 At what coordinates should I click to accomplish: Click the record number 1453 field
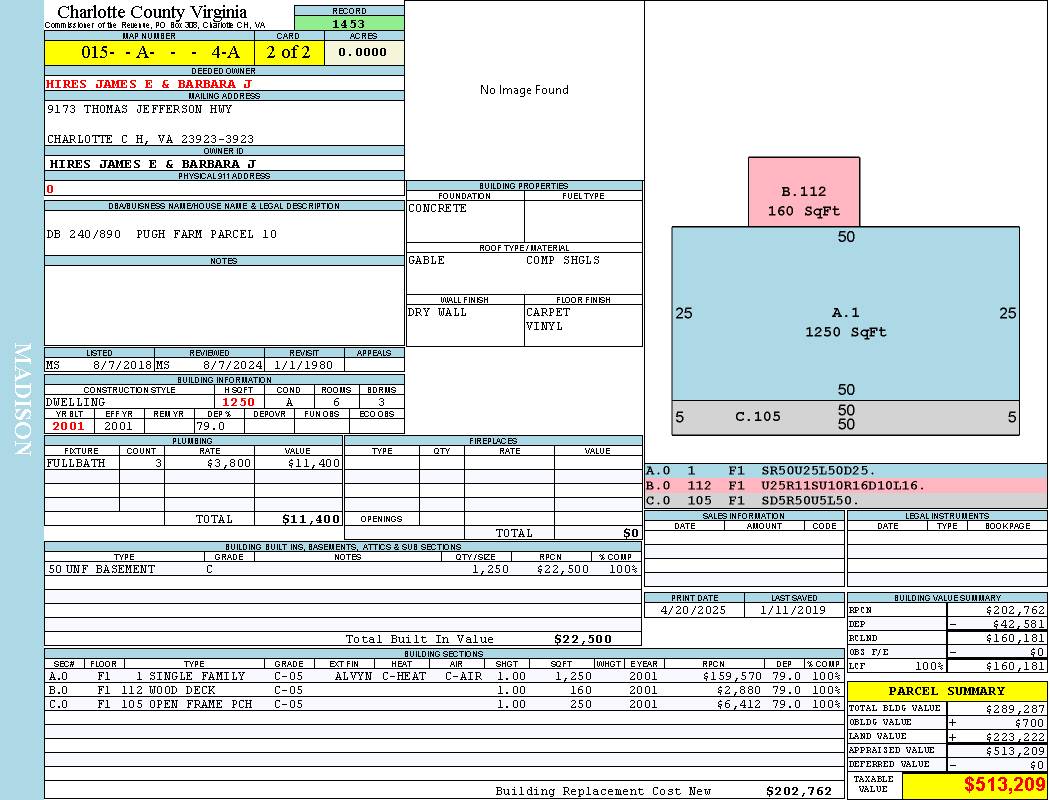(x=349, y=23)
